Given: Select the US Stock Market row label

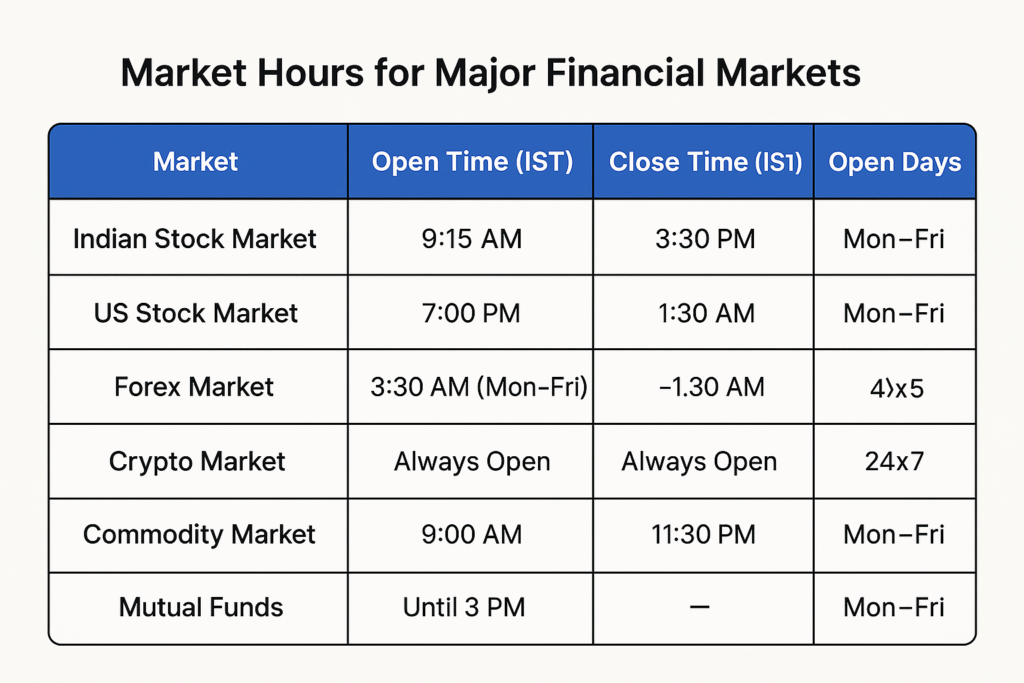Looking at the screenshot, I should click(x=195, y=313).
